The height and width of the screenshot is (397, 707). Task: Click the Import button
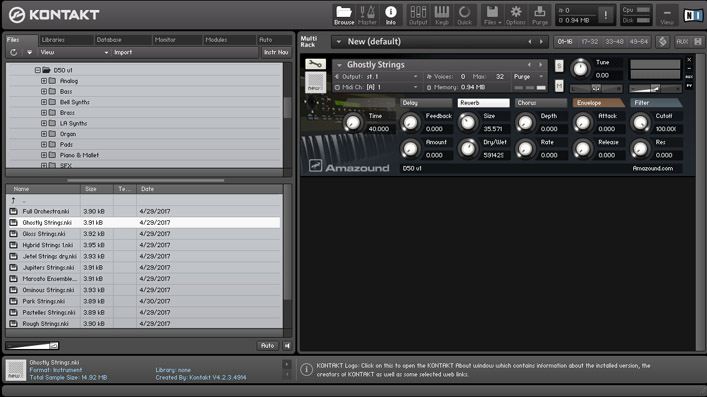click(123, 52)
